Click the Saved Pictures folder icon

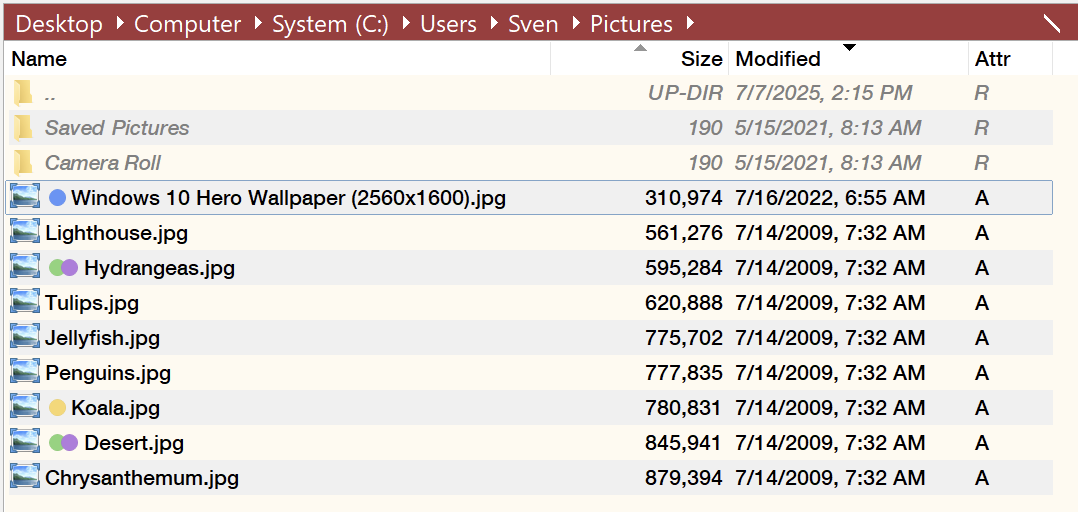[x=23, y=127]
